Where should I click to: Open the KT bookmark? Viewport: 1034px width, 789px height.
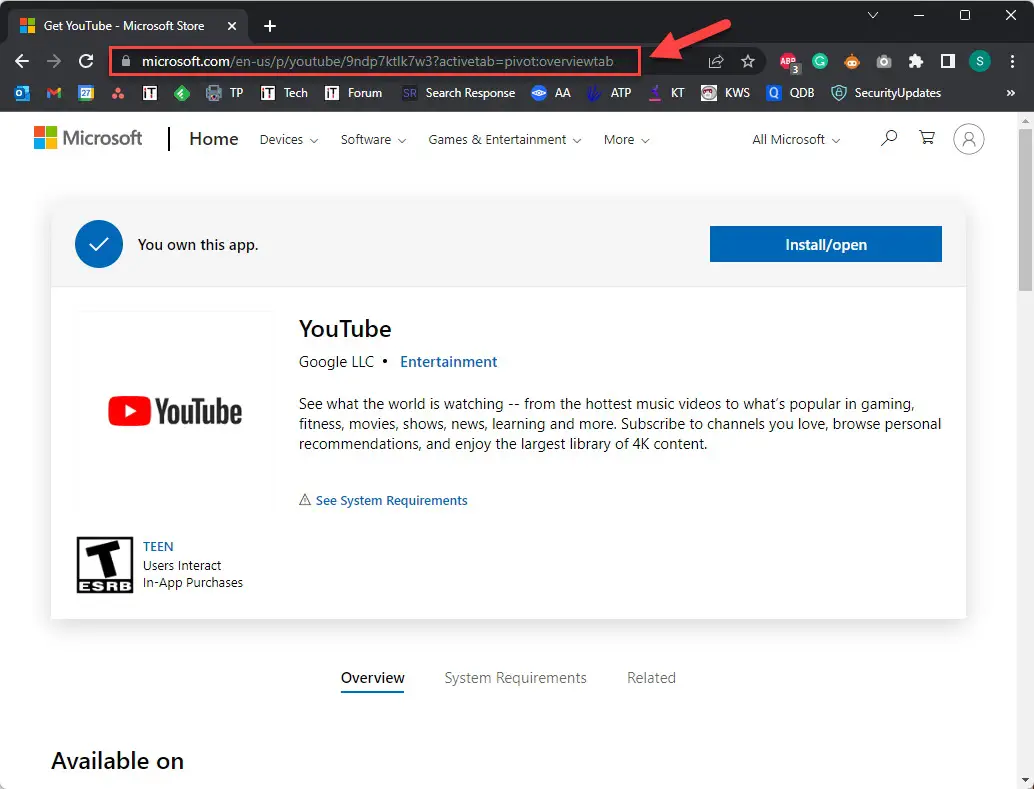666,93
